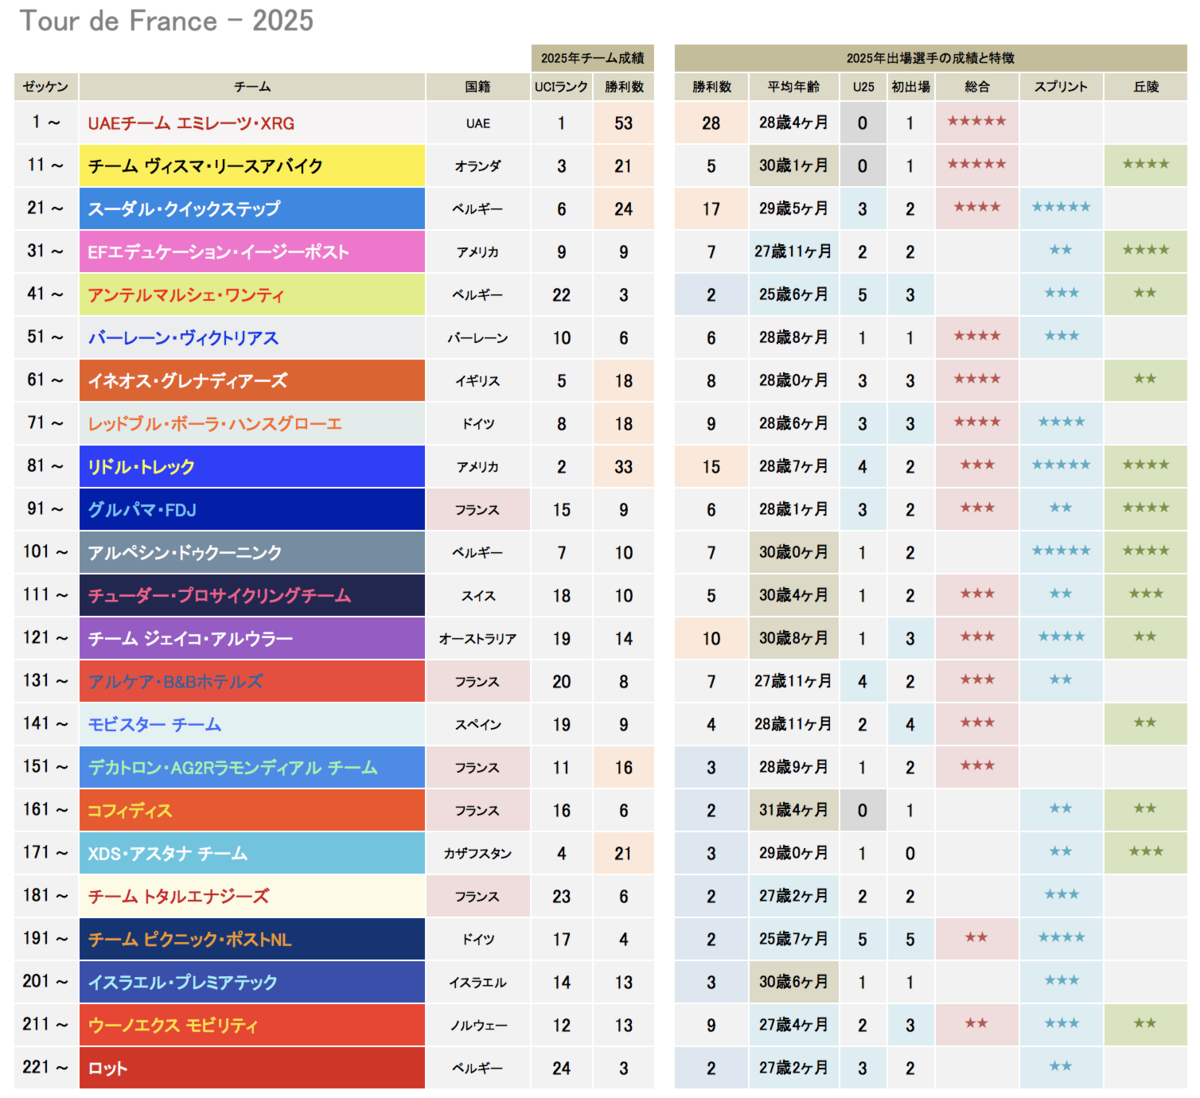Click team 'ウーノエクス モビリティ'
The width and height of the screenshot is (1200, 1098).
click(252, 1026)
